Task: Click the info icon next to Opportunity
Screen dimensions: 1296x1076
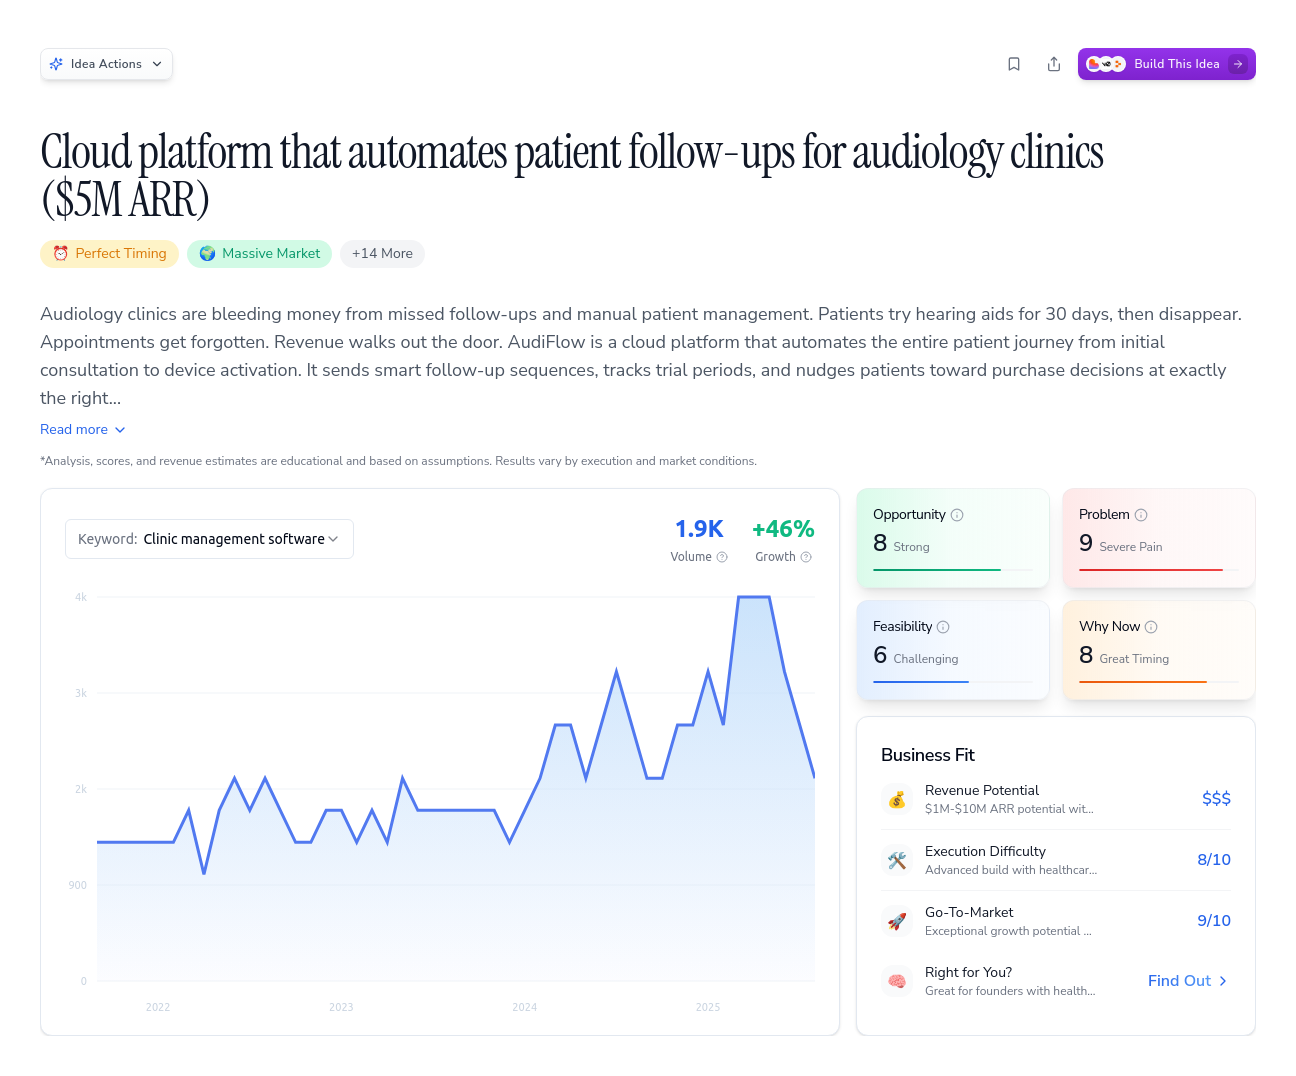Action: pos(957,514)
